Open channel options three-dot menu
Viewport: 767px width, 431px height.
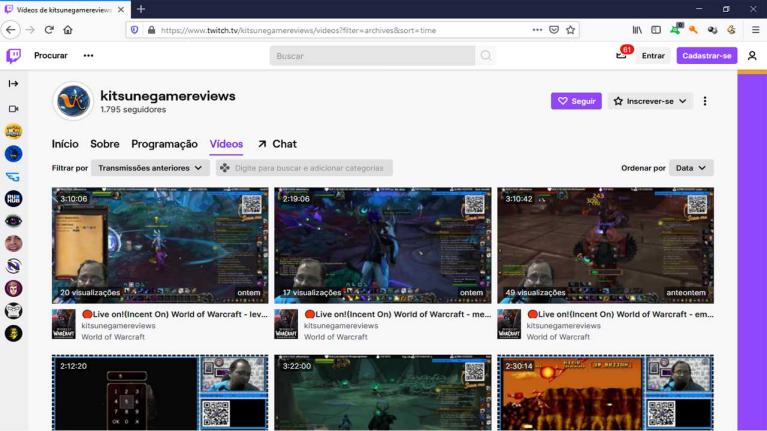705,101
